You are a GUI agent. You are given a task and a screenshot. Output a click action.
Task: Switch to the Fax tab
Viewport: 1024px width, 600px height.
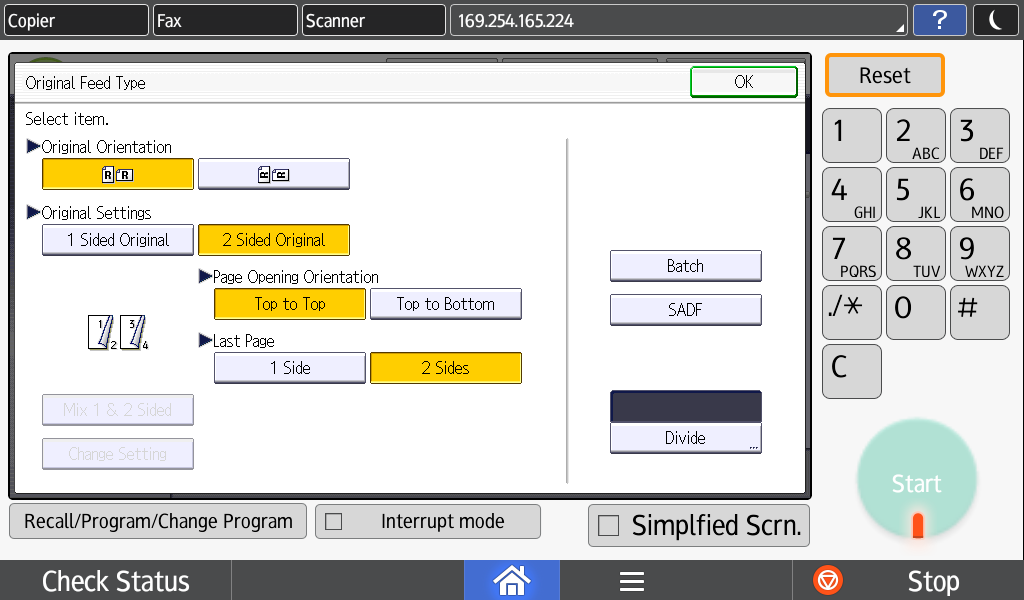225,20
